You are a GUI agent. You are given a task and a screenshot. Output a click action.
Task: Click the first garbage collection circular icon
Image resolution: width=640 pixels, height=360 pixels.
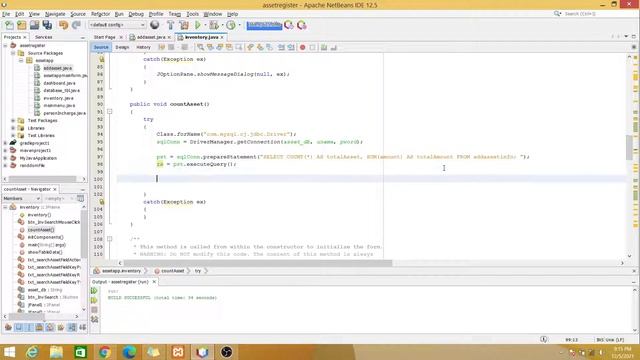pyautogui.click(x=289, y=25)
